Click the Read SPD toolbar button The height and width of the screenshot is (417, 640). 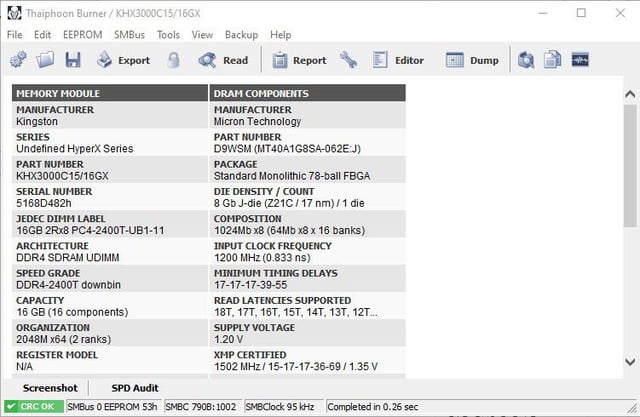coord(223,60)
